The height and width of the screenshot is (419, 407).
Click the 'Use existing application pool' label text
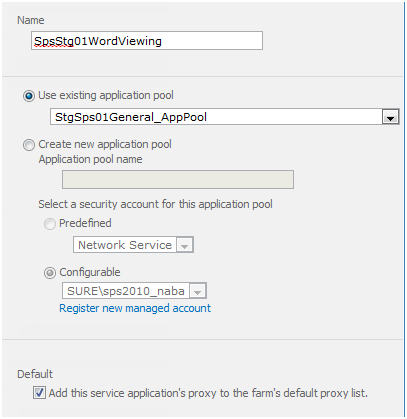[106, 95]
